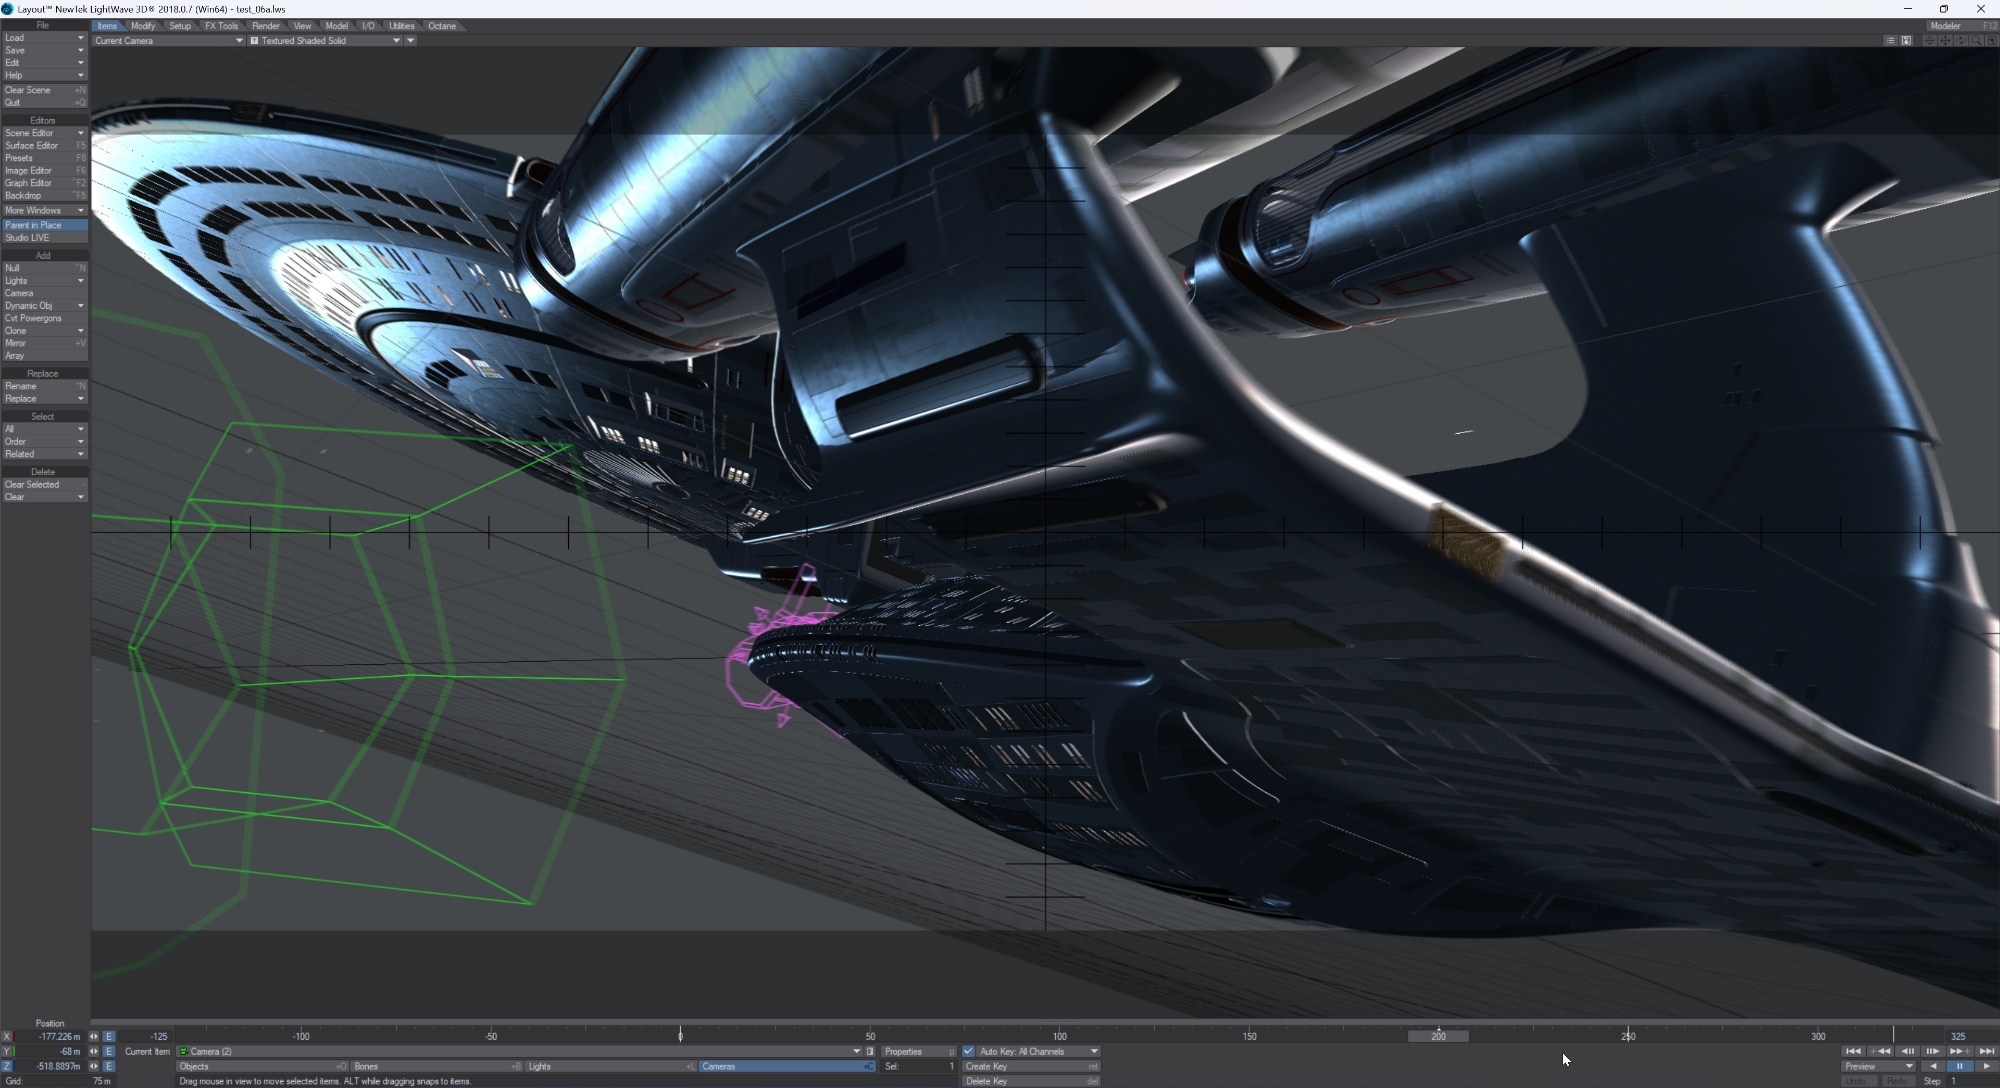
Task: Toggle the Auto Key checkbox
Action: click(968, 1051)
